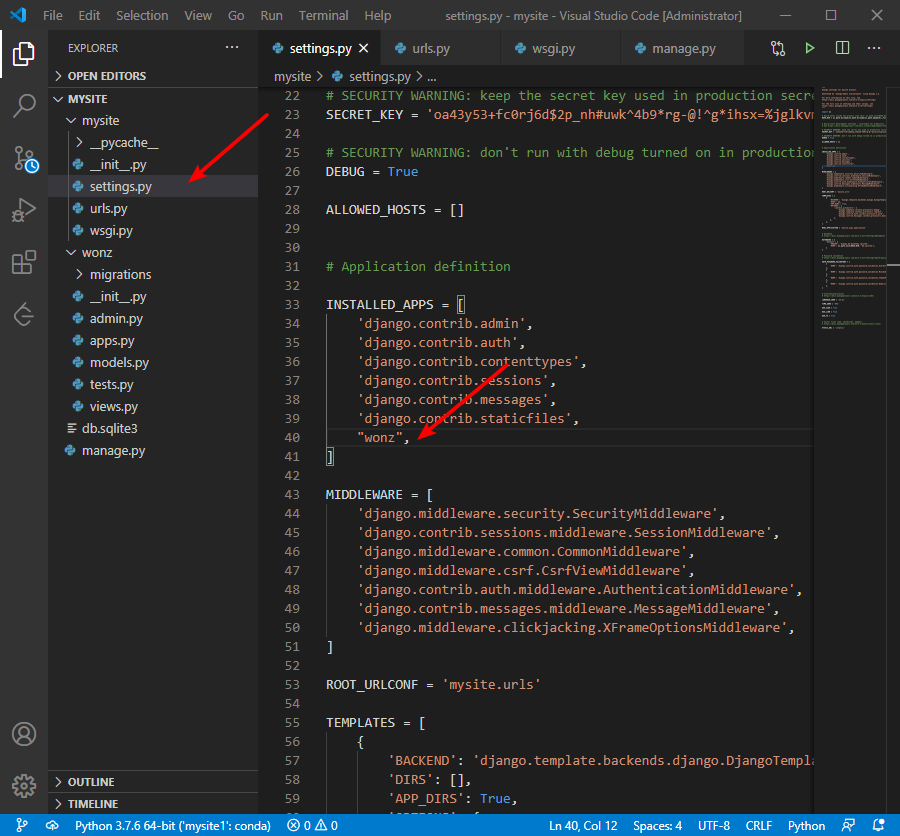Switch to the urls.py tab
Screen dimensions: 900x836
tap(440, 48)
